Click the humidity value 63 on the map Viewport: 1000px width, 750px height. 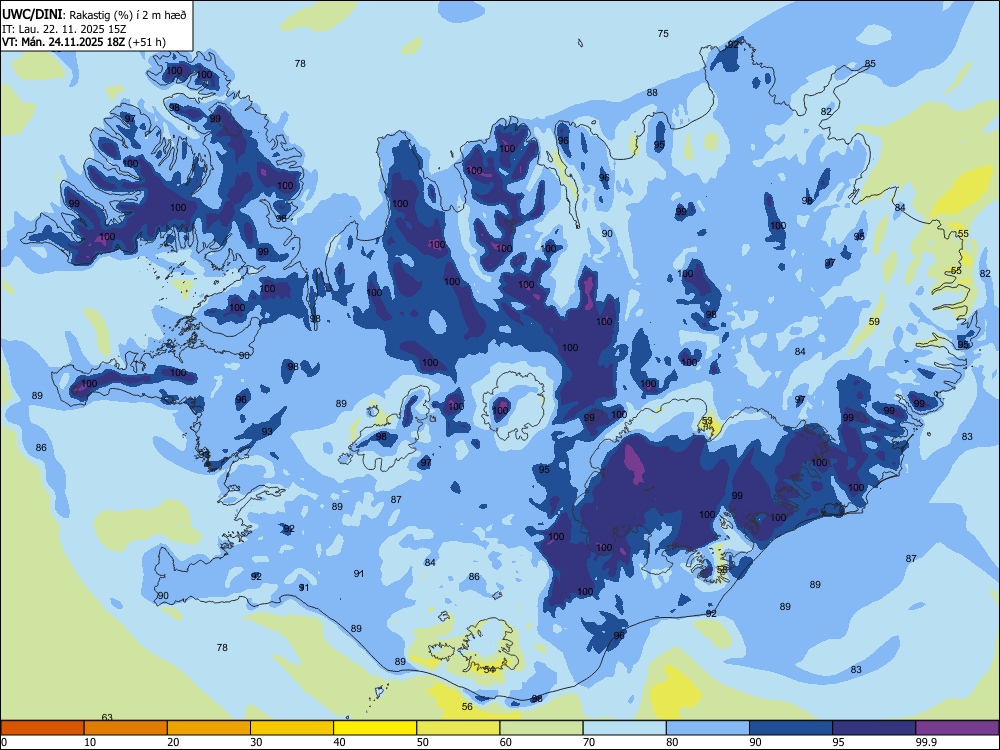[107, 717]
